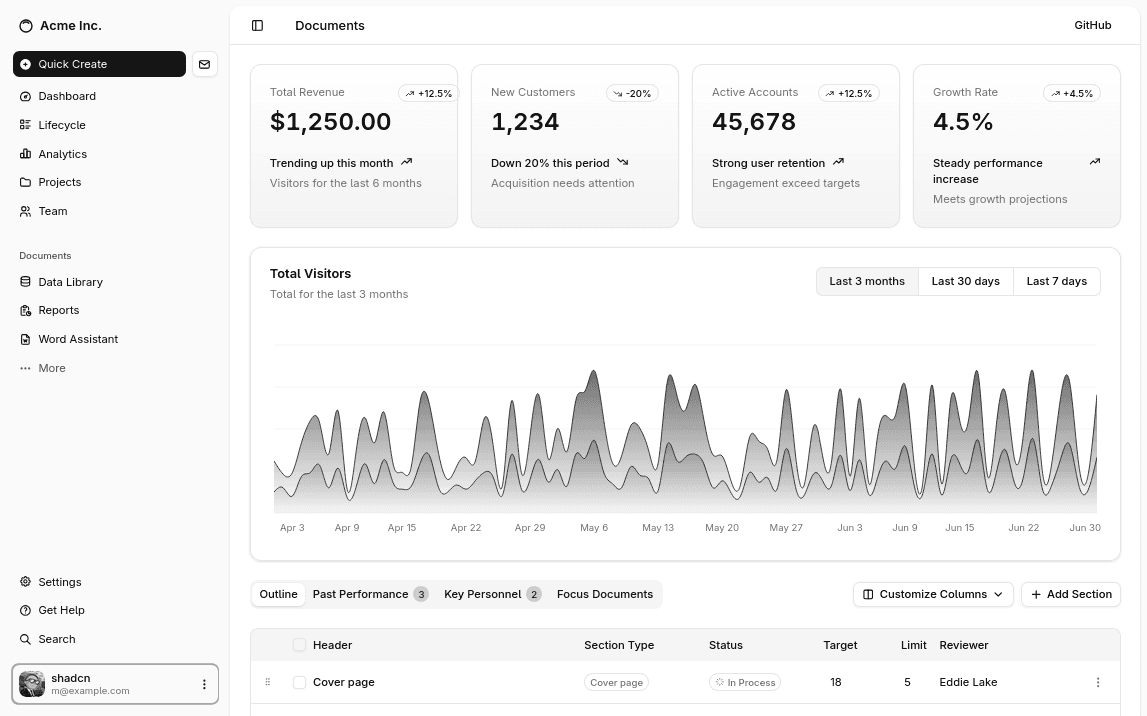Click the Search icon near the bottom
This screenshot has height=716, width=1147.
pyautogui.click(x=24, y=639)
